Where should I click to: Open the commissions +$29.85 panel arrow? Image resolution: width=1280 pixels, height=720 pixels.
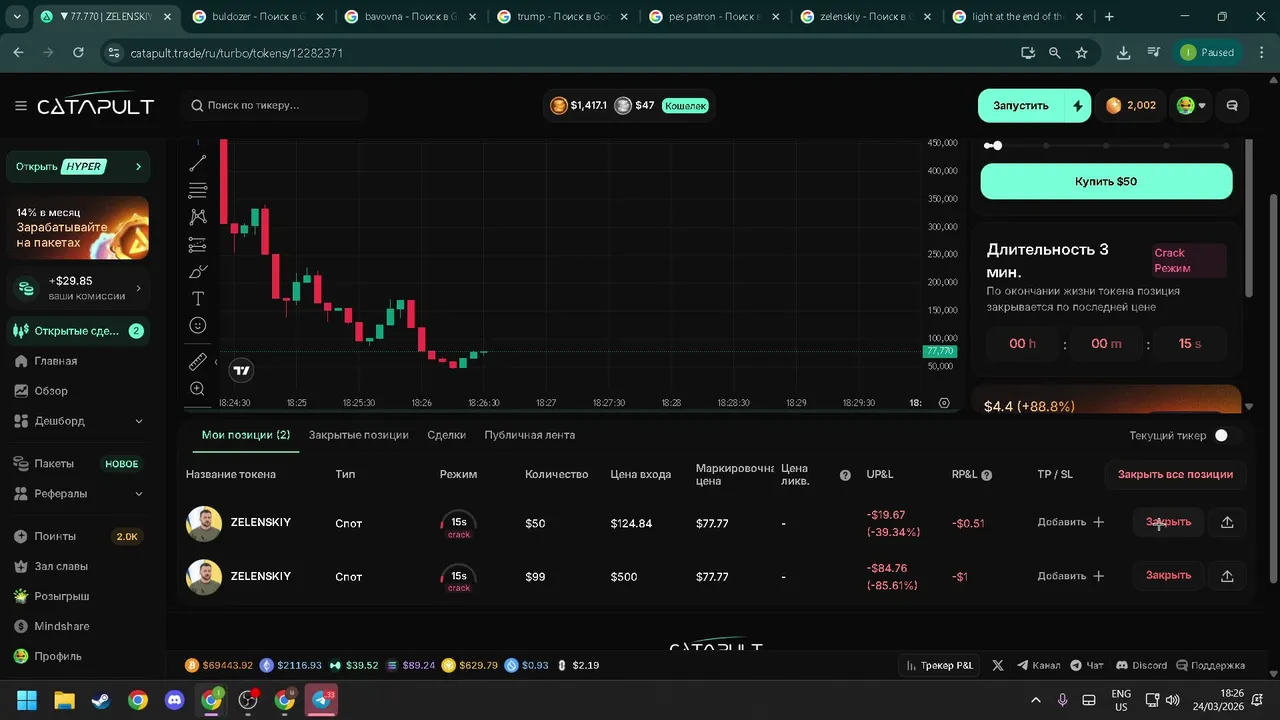(x=138, y=289)
